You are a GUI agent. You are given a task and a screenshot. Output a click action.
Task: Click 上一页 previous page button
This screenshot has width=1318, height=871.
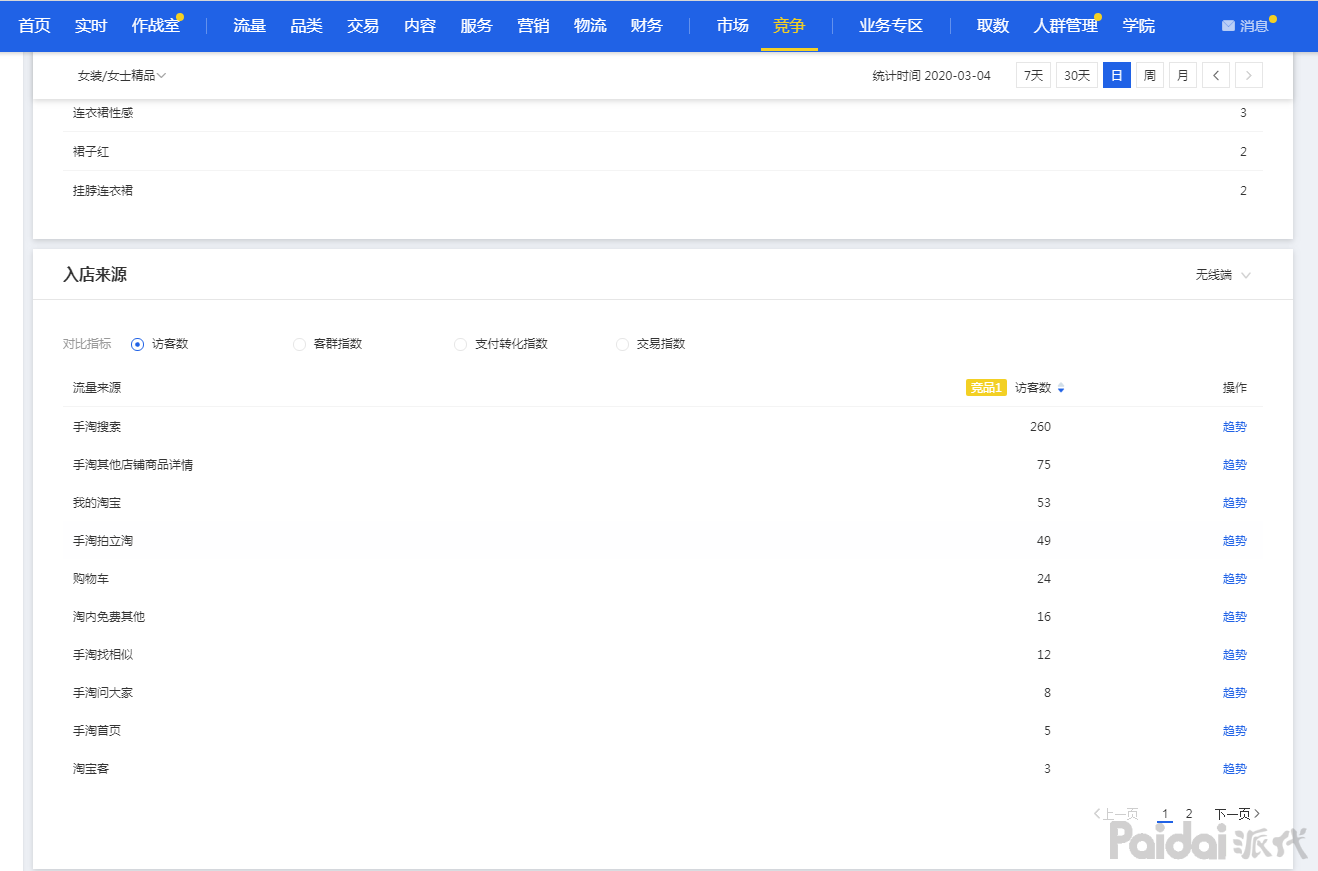[x=1116, y=814]
